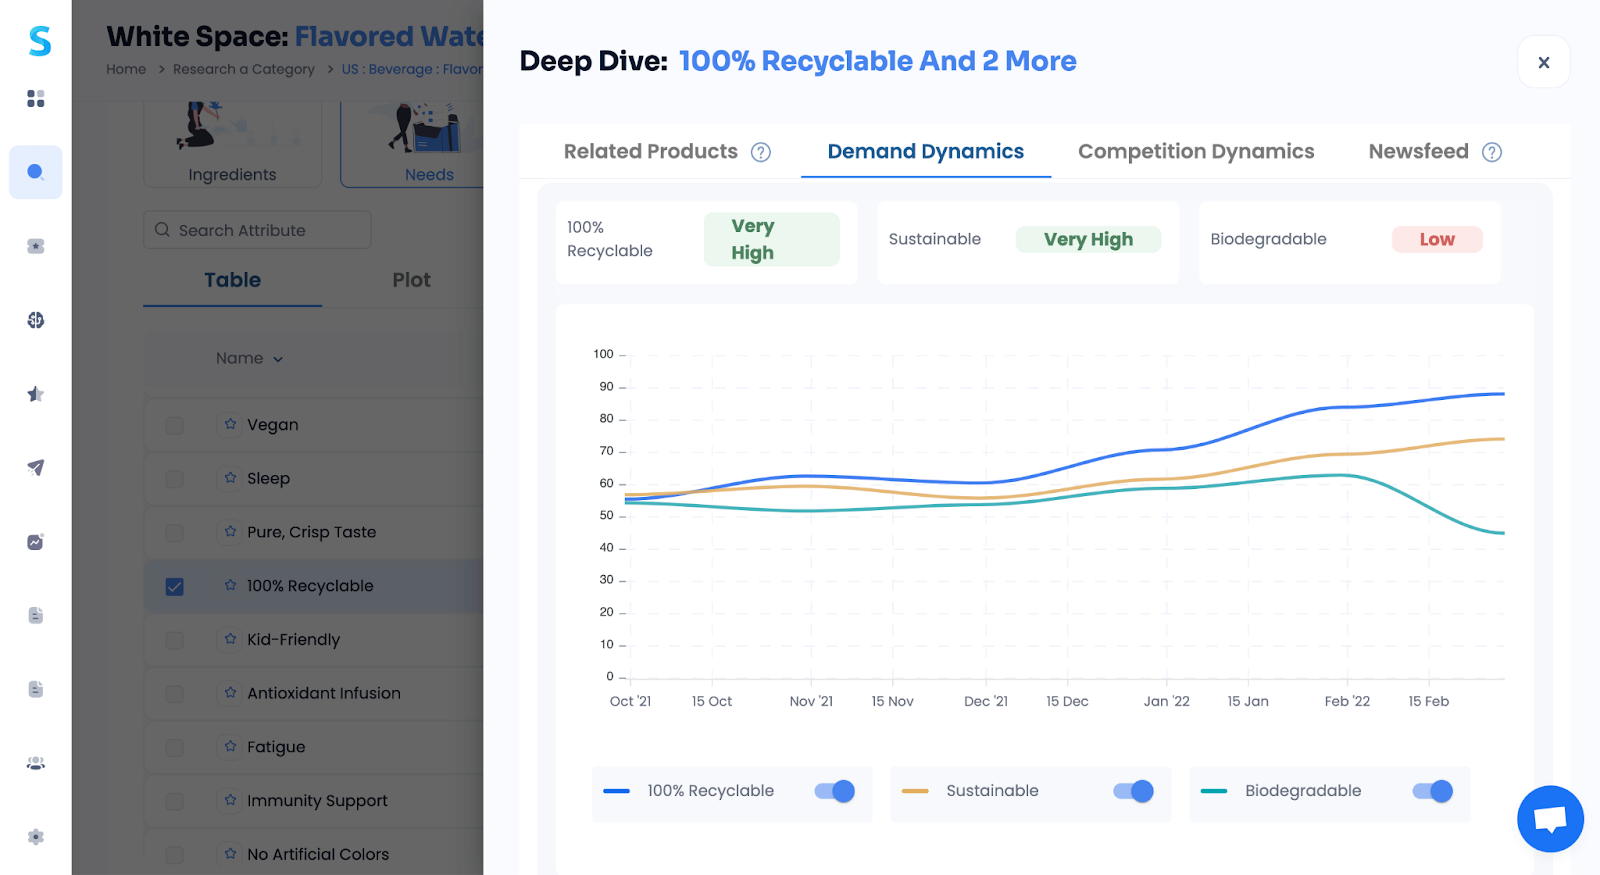Image resolution: width=1600 pixels, height=875 pixels.
Task: Click the Low badge for Biodegradable
Action: (x=1437, y=239)
